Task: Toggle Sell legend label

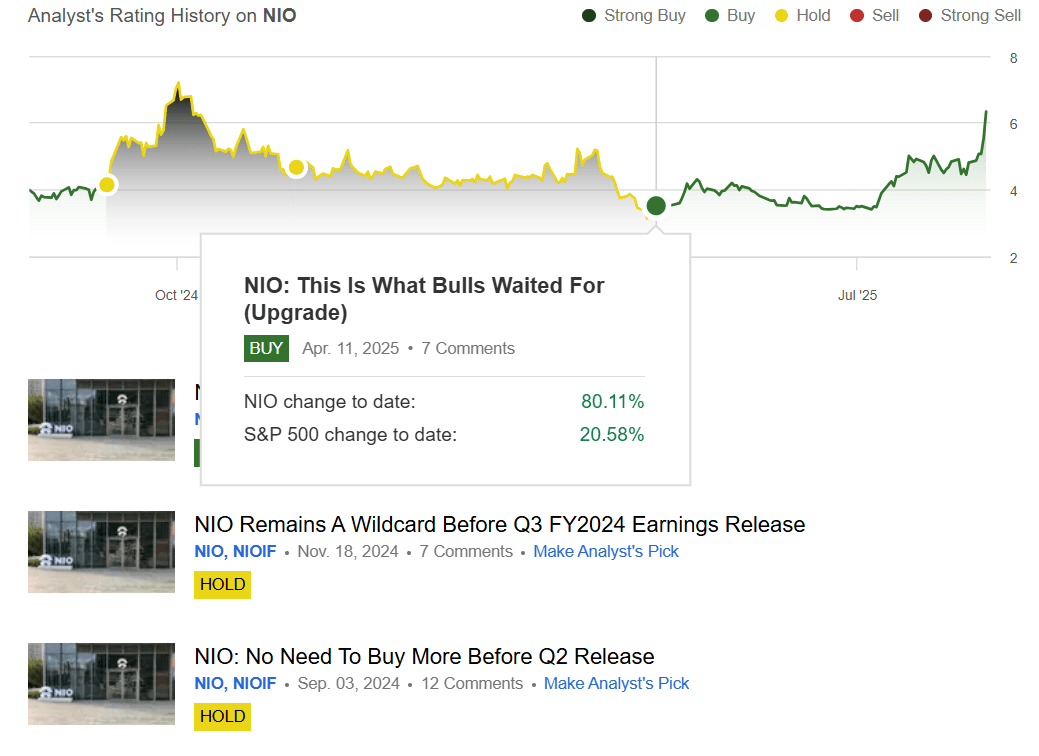Action: pyautogui.click(x=885, y=15)
